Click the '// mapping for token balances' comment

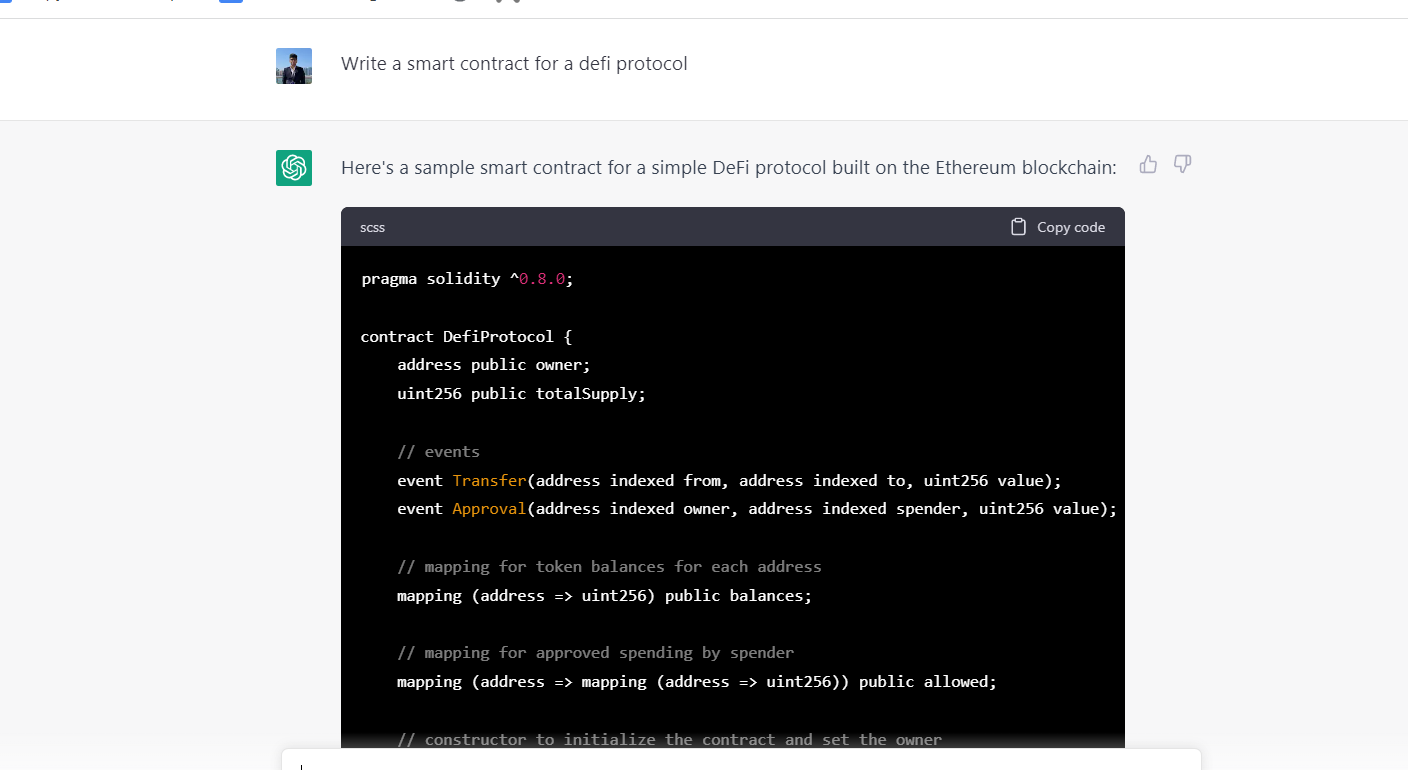tap(609, 567)
